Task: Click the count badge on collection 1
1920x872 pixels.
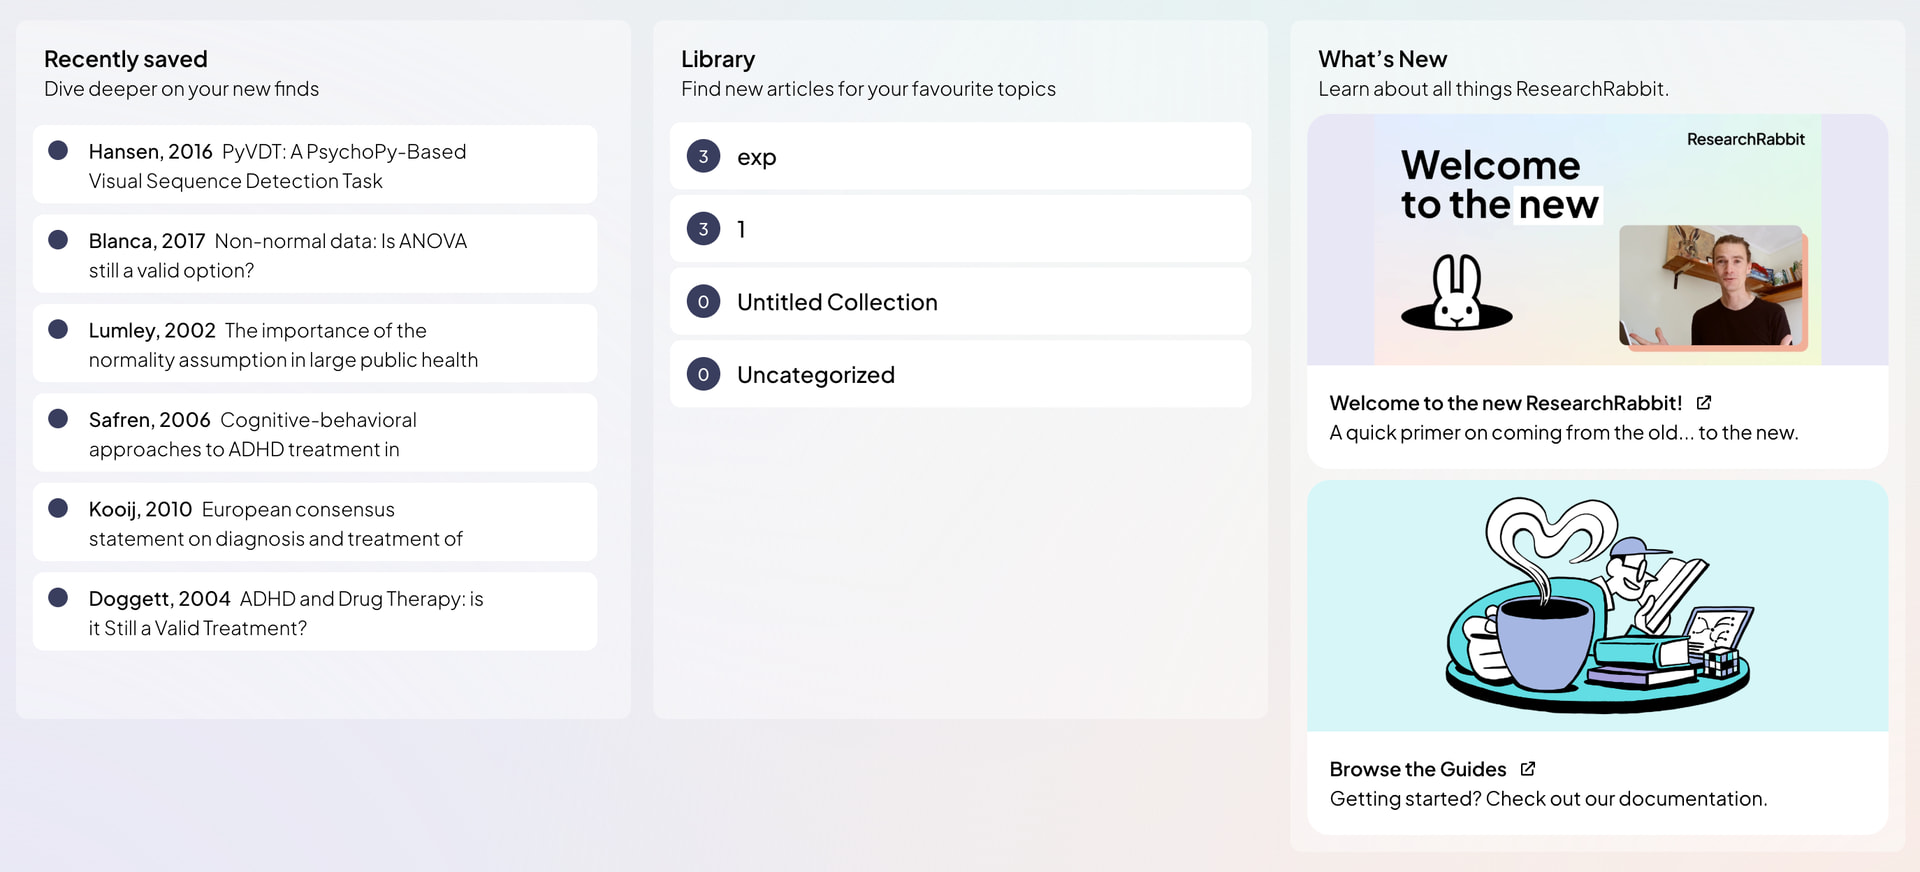Action: (x=703, y=229)
